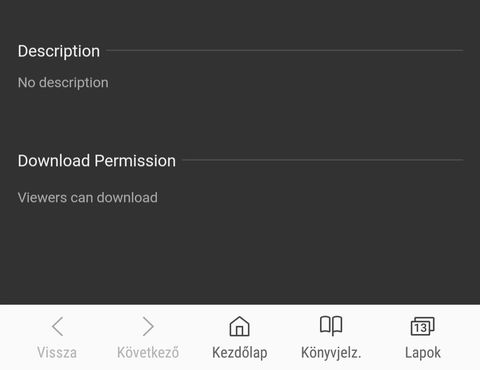
Task: Tap the Következő label
Action: click(148, 353)
